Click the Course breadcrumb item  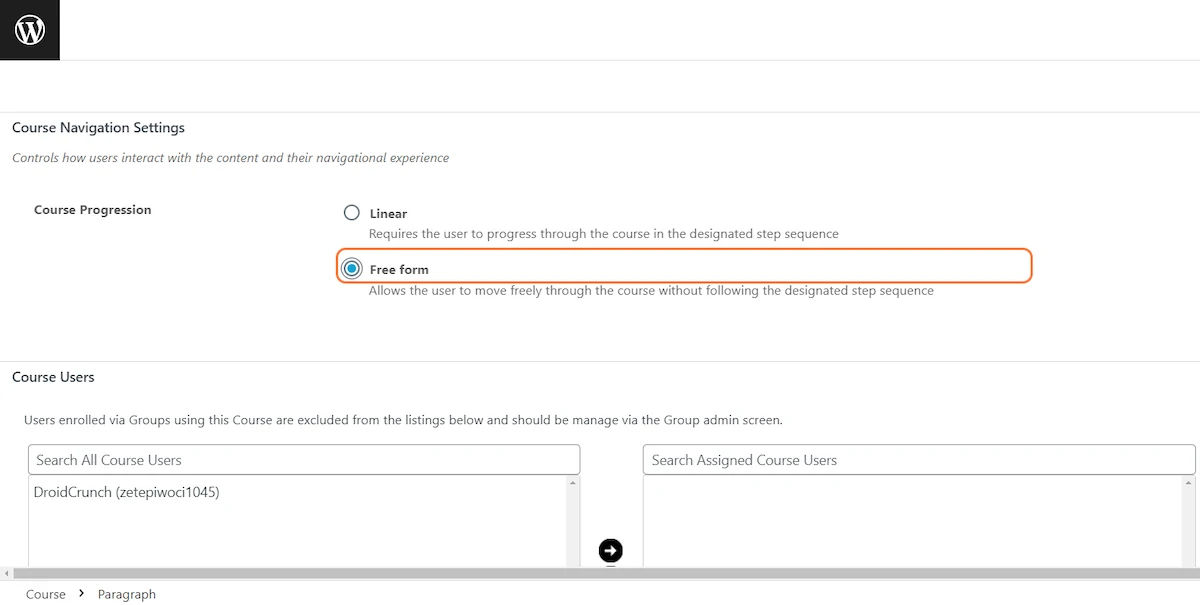(x=46, y=594)
